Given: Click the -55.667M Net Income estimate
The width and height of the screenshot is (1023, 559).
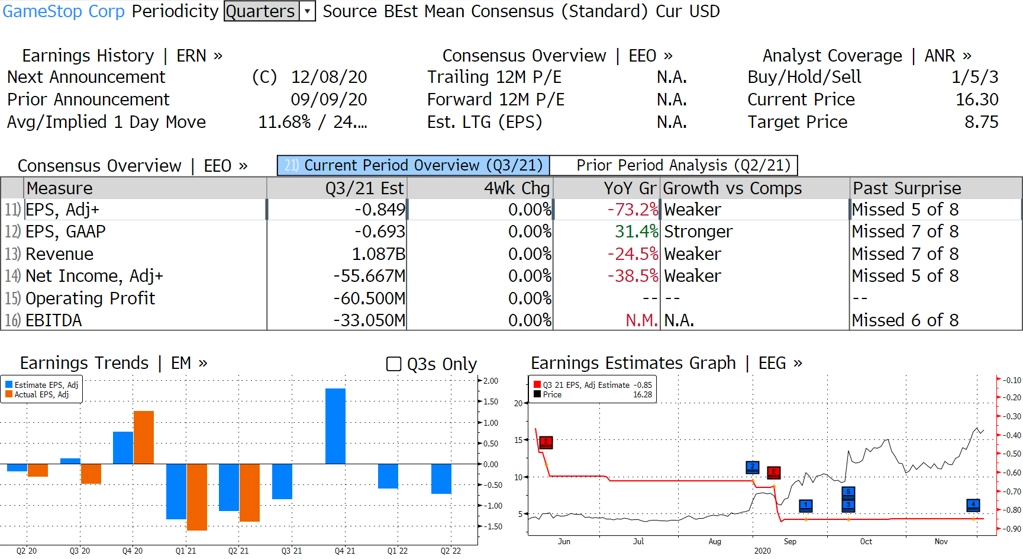Looking at the screenshot, I should click(369, 276).
